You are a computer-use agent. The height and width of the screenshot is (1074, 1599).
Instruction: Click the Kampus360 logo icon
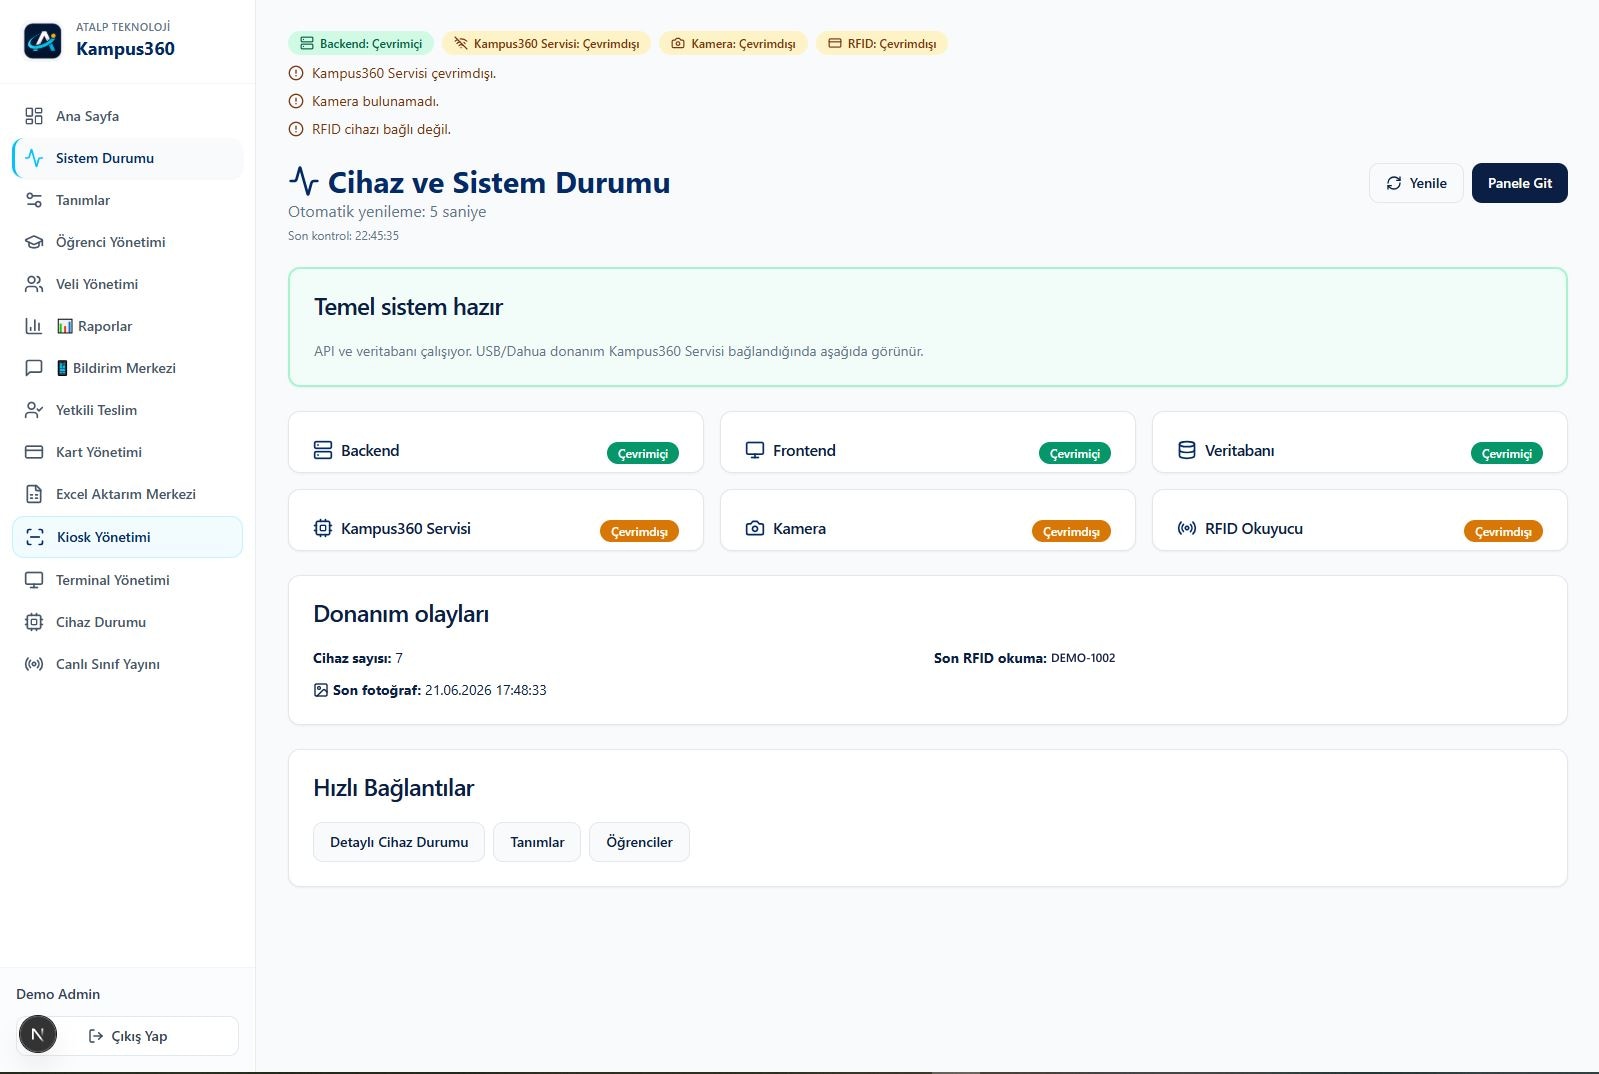(x=42, y=40)
